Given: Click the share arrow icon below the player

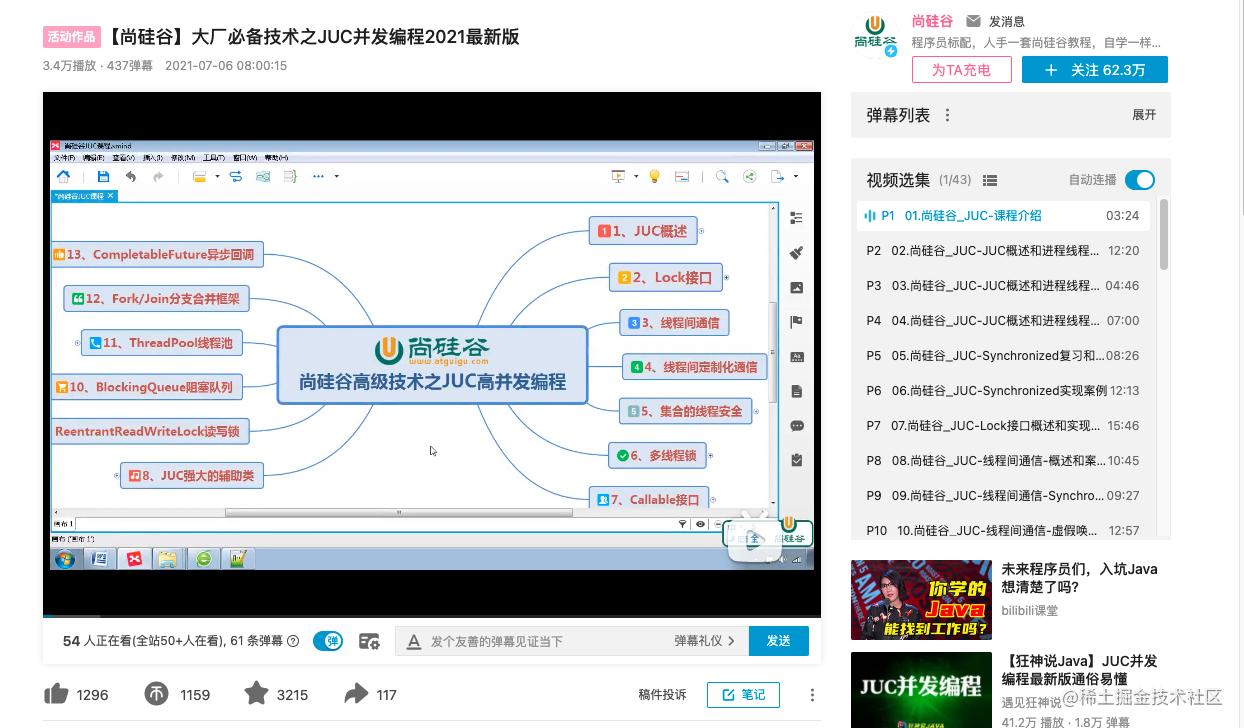Looking at the screenshot, I should (358, 693).
